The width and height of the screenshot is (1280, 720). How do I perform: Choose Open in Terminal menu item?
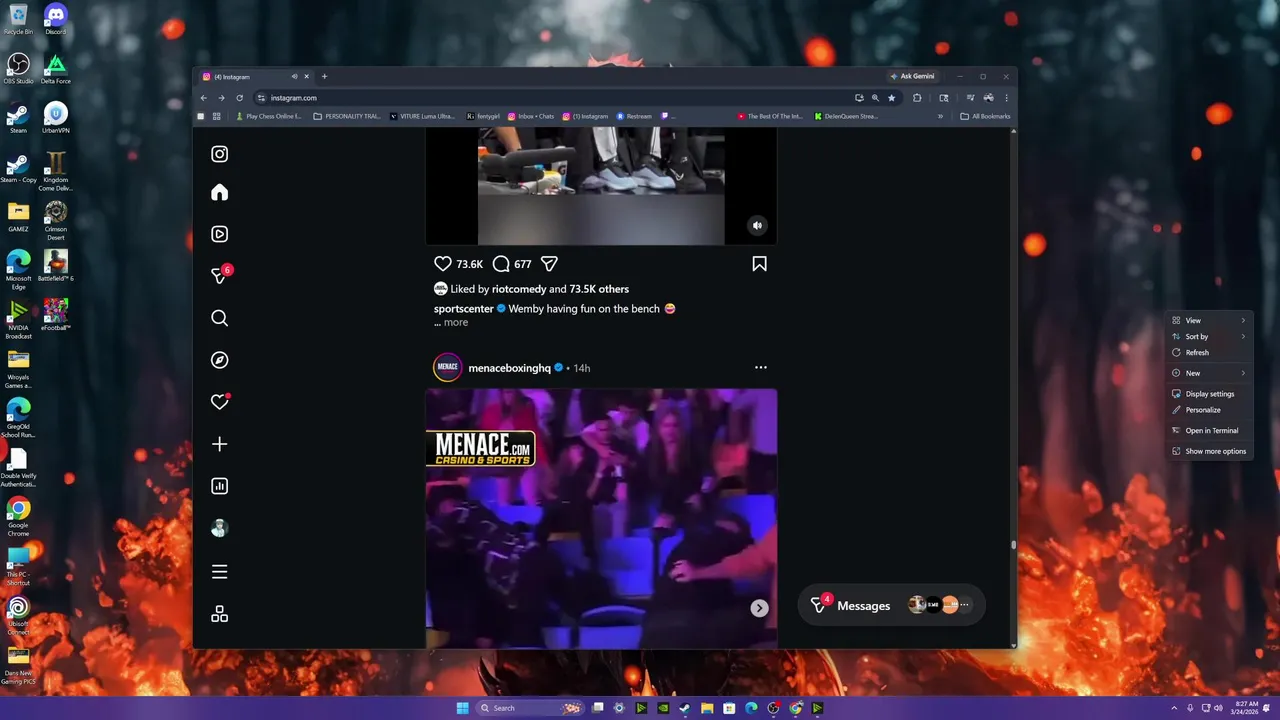coord(1209,430)
